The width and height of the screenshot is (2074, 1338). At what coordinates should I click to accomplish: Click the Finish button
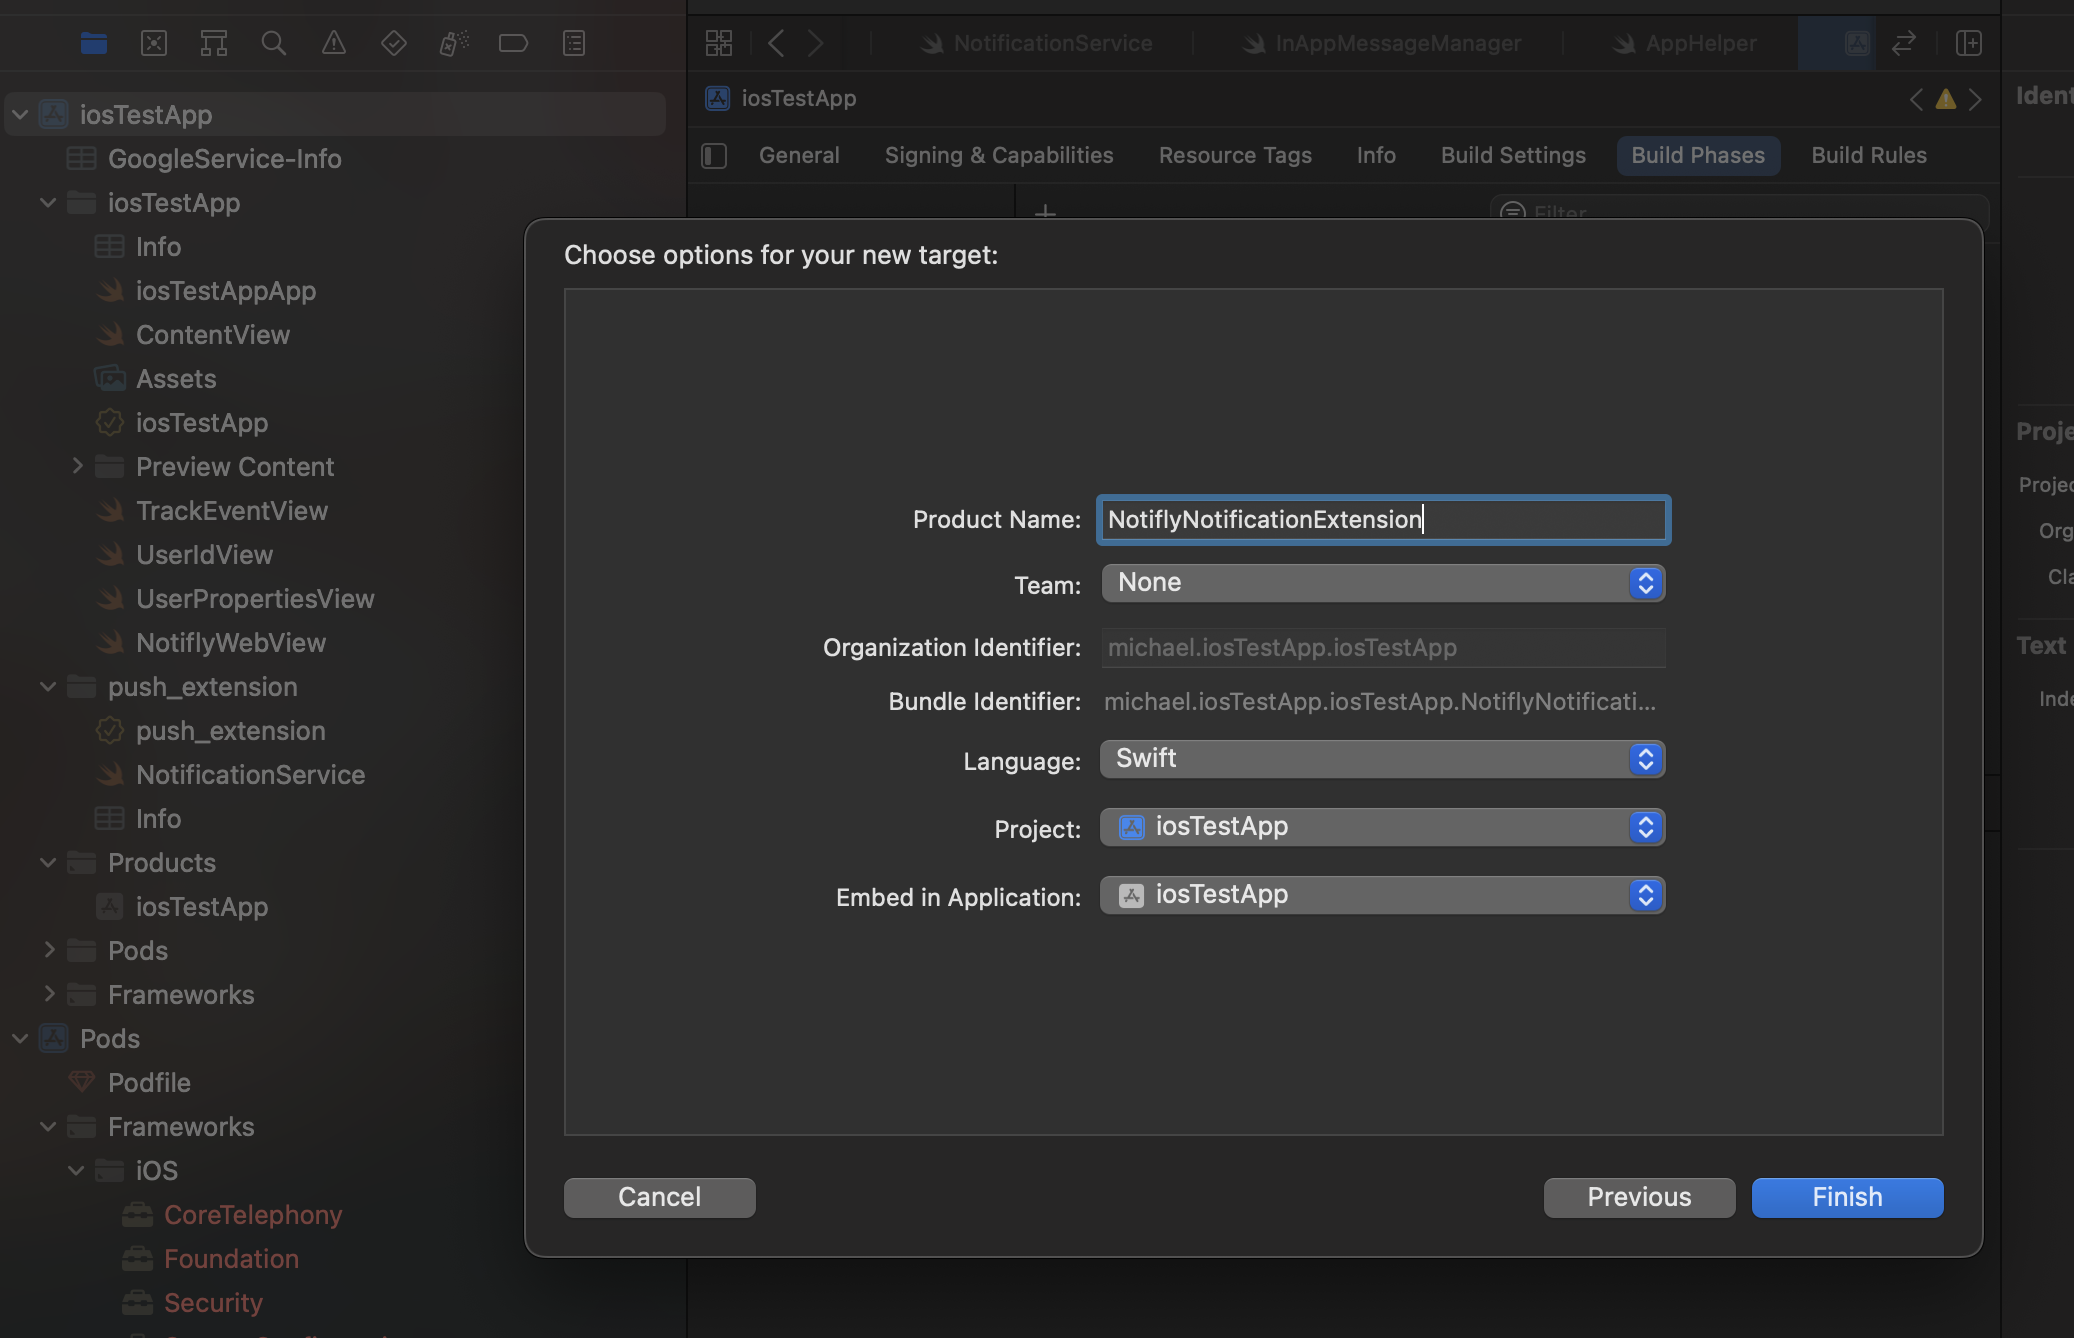click(x=1845, y=1197)
